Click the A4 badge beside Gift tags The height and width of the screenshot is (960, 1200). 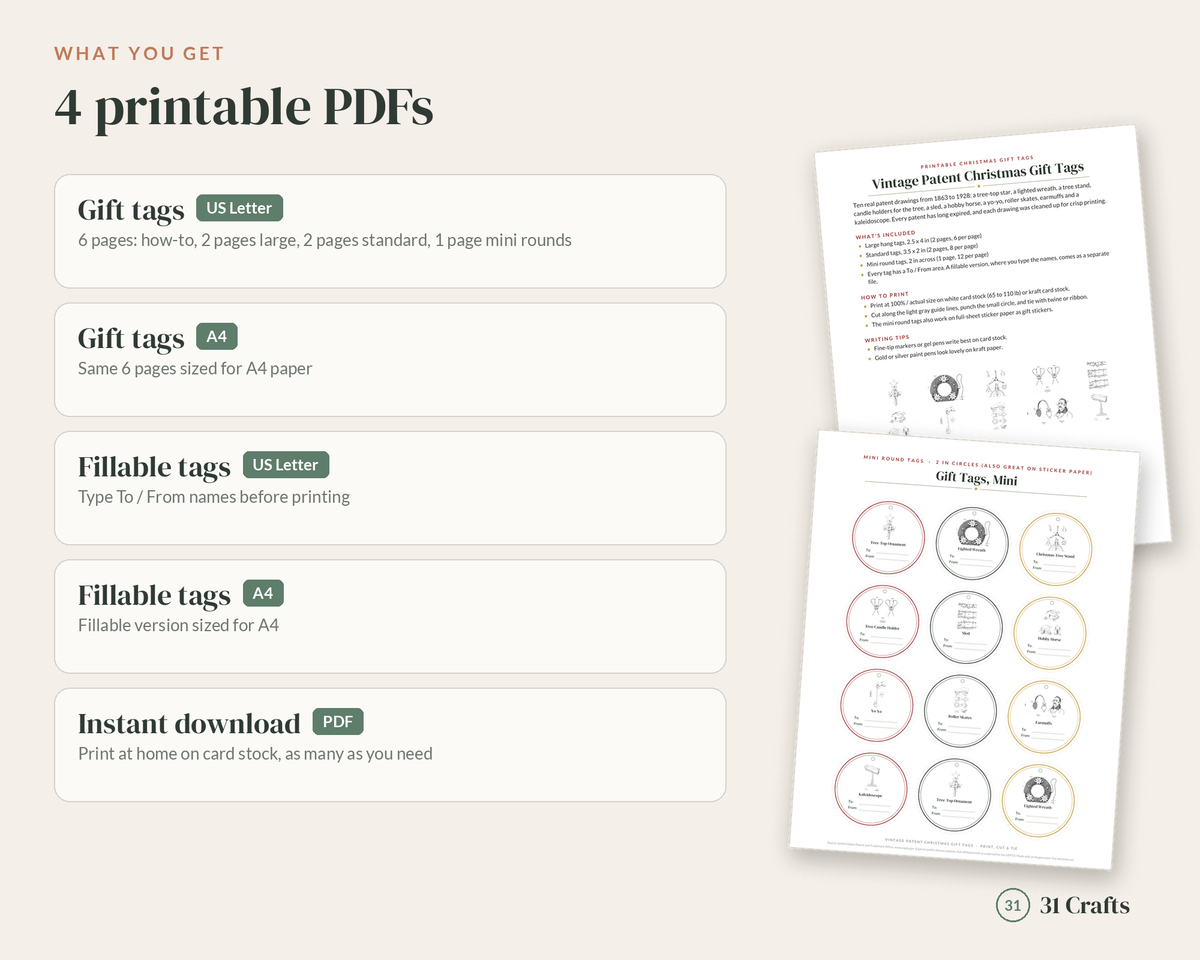(217, 336)
